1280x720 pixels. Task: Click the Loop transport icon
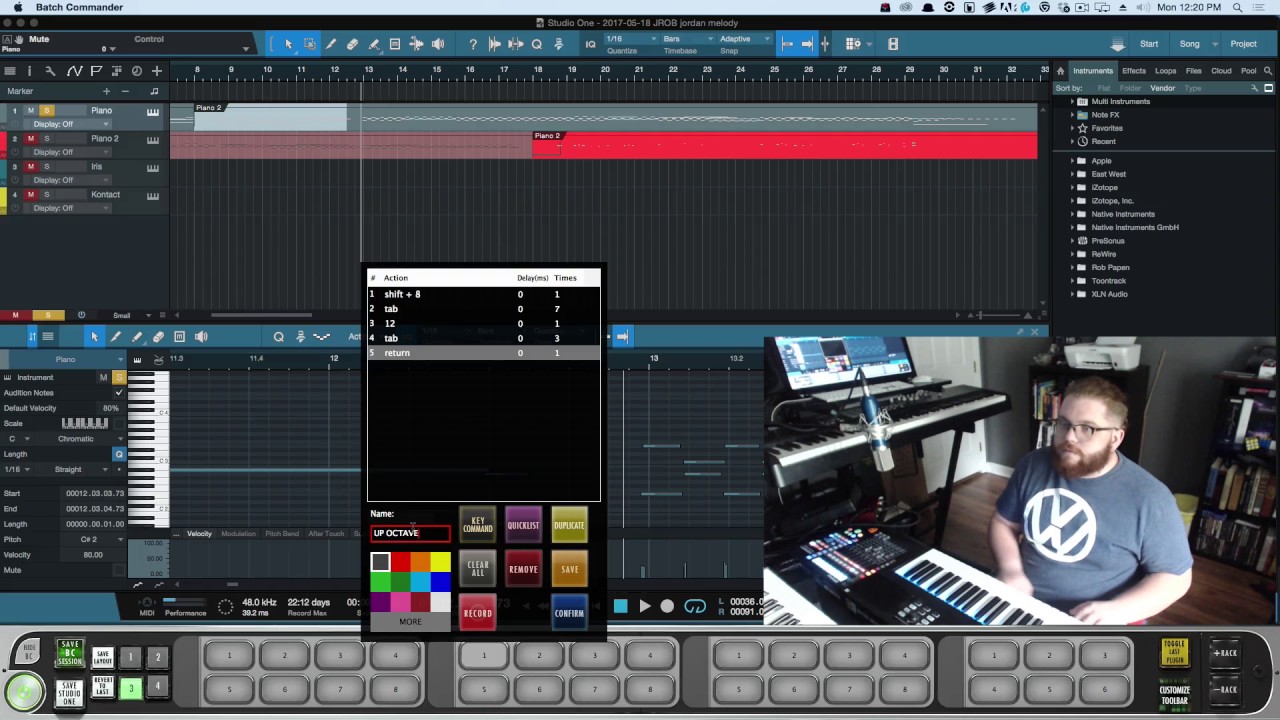(694, 606)
